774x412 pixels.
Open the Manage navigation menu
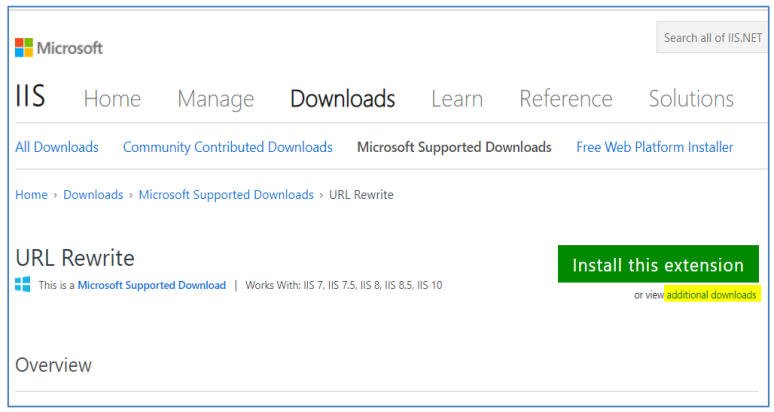click(x=216, y=99)
